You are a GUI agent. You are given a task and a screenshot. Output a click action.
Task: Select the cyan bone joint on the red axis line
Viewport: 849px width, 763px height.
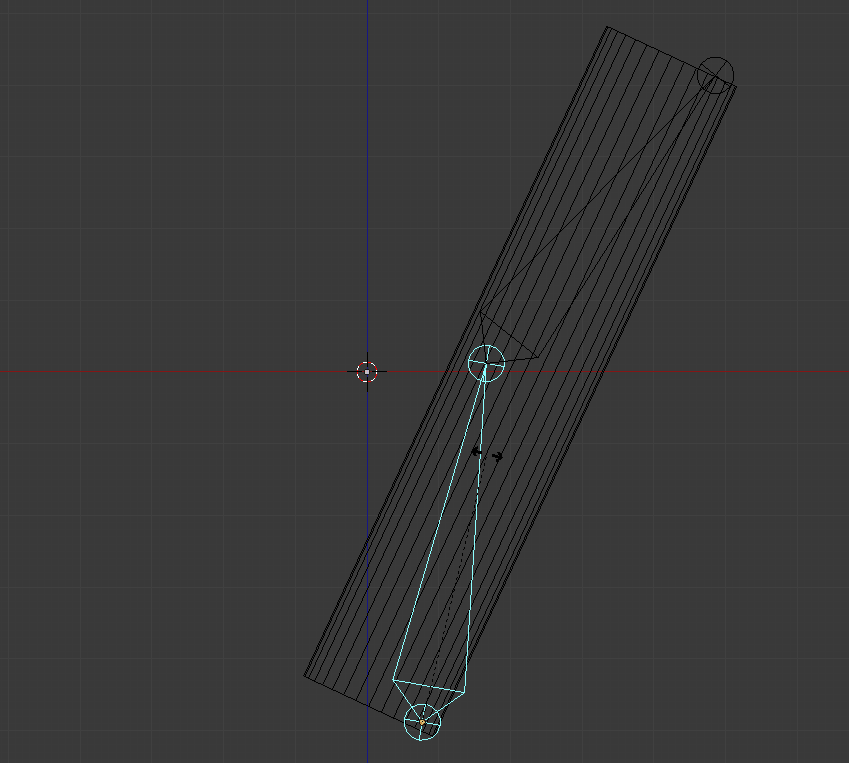pyautogui.click(x=486, y=363)
